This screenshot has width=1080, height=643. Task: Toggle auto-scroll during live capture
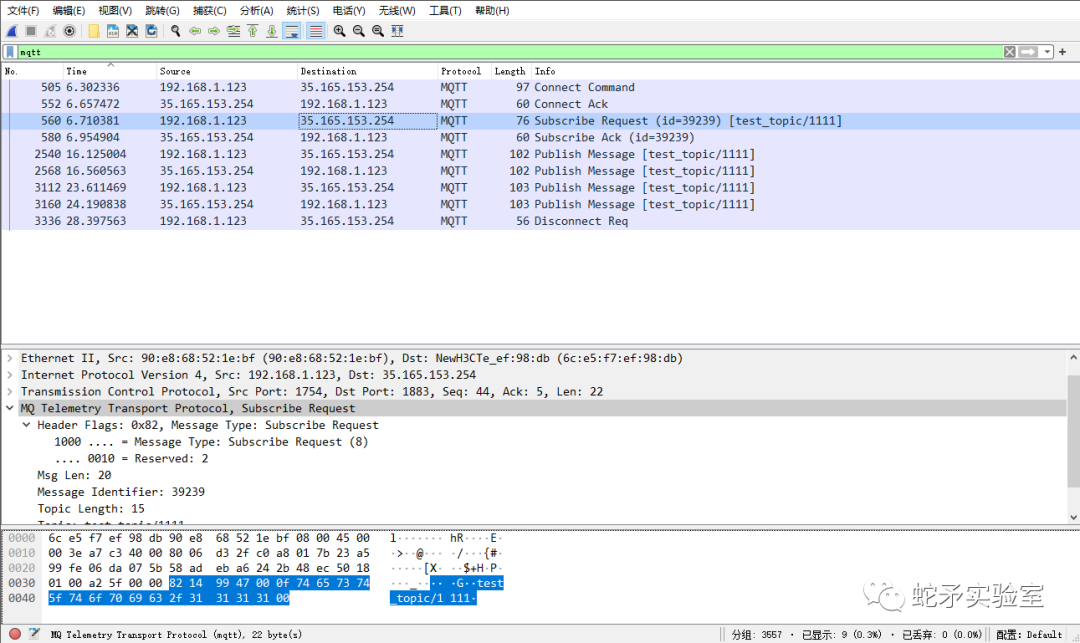tap(292, 31)
